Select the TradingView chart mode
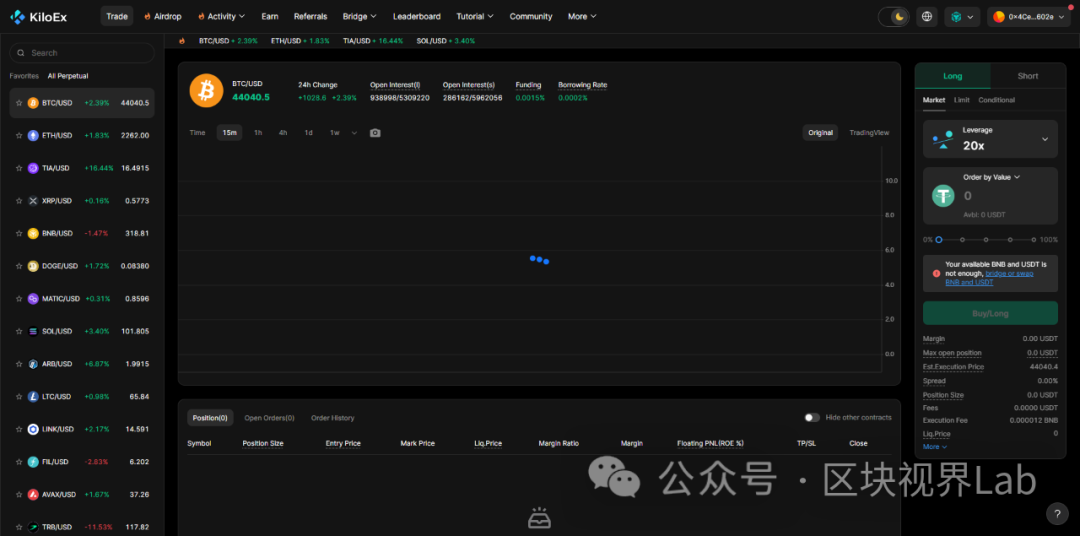Image resolution: width=1080 pixels, height=536 pixels. point(869,133)
